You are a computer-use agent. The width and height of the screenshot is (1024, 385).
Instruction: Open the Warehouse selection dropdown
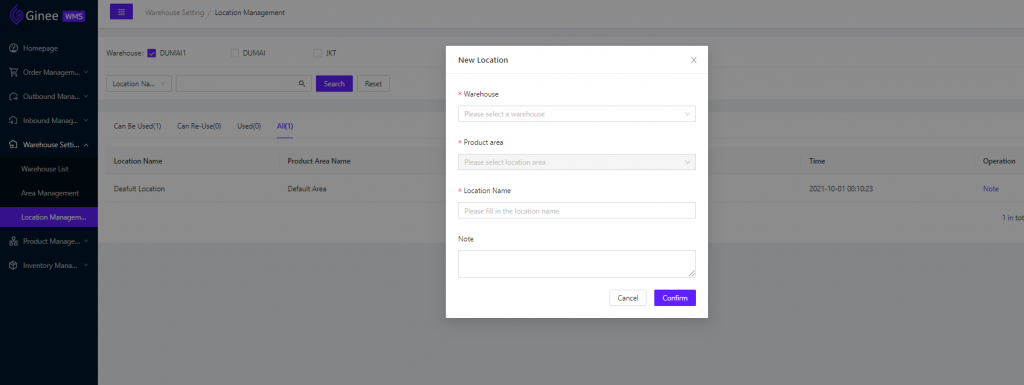577,114
